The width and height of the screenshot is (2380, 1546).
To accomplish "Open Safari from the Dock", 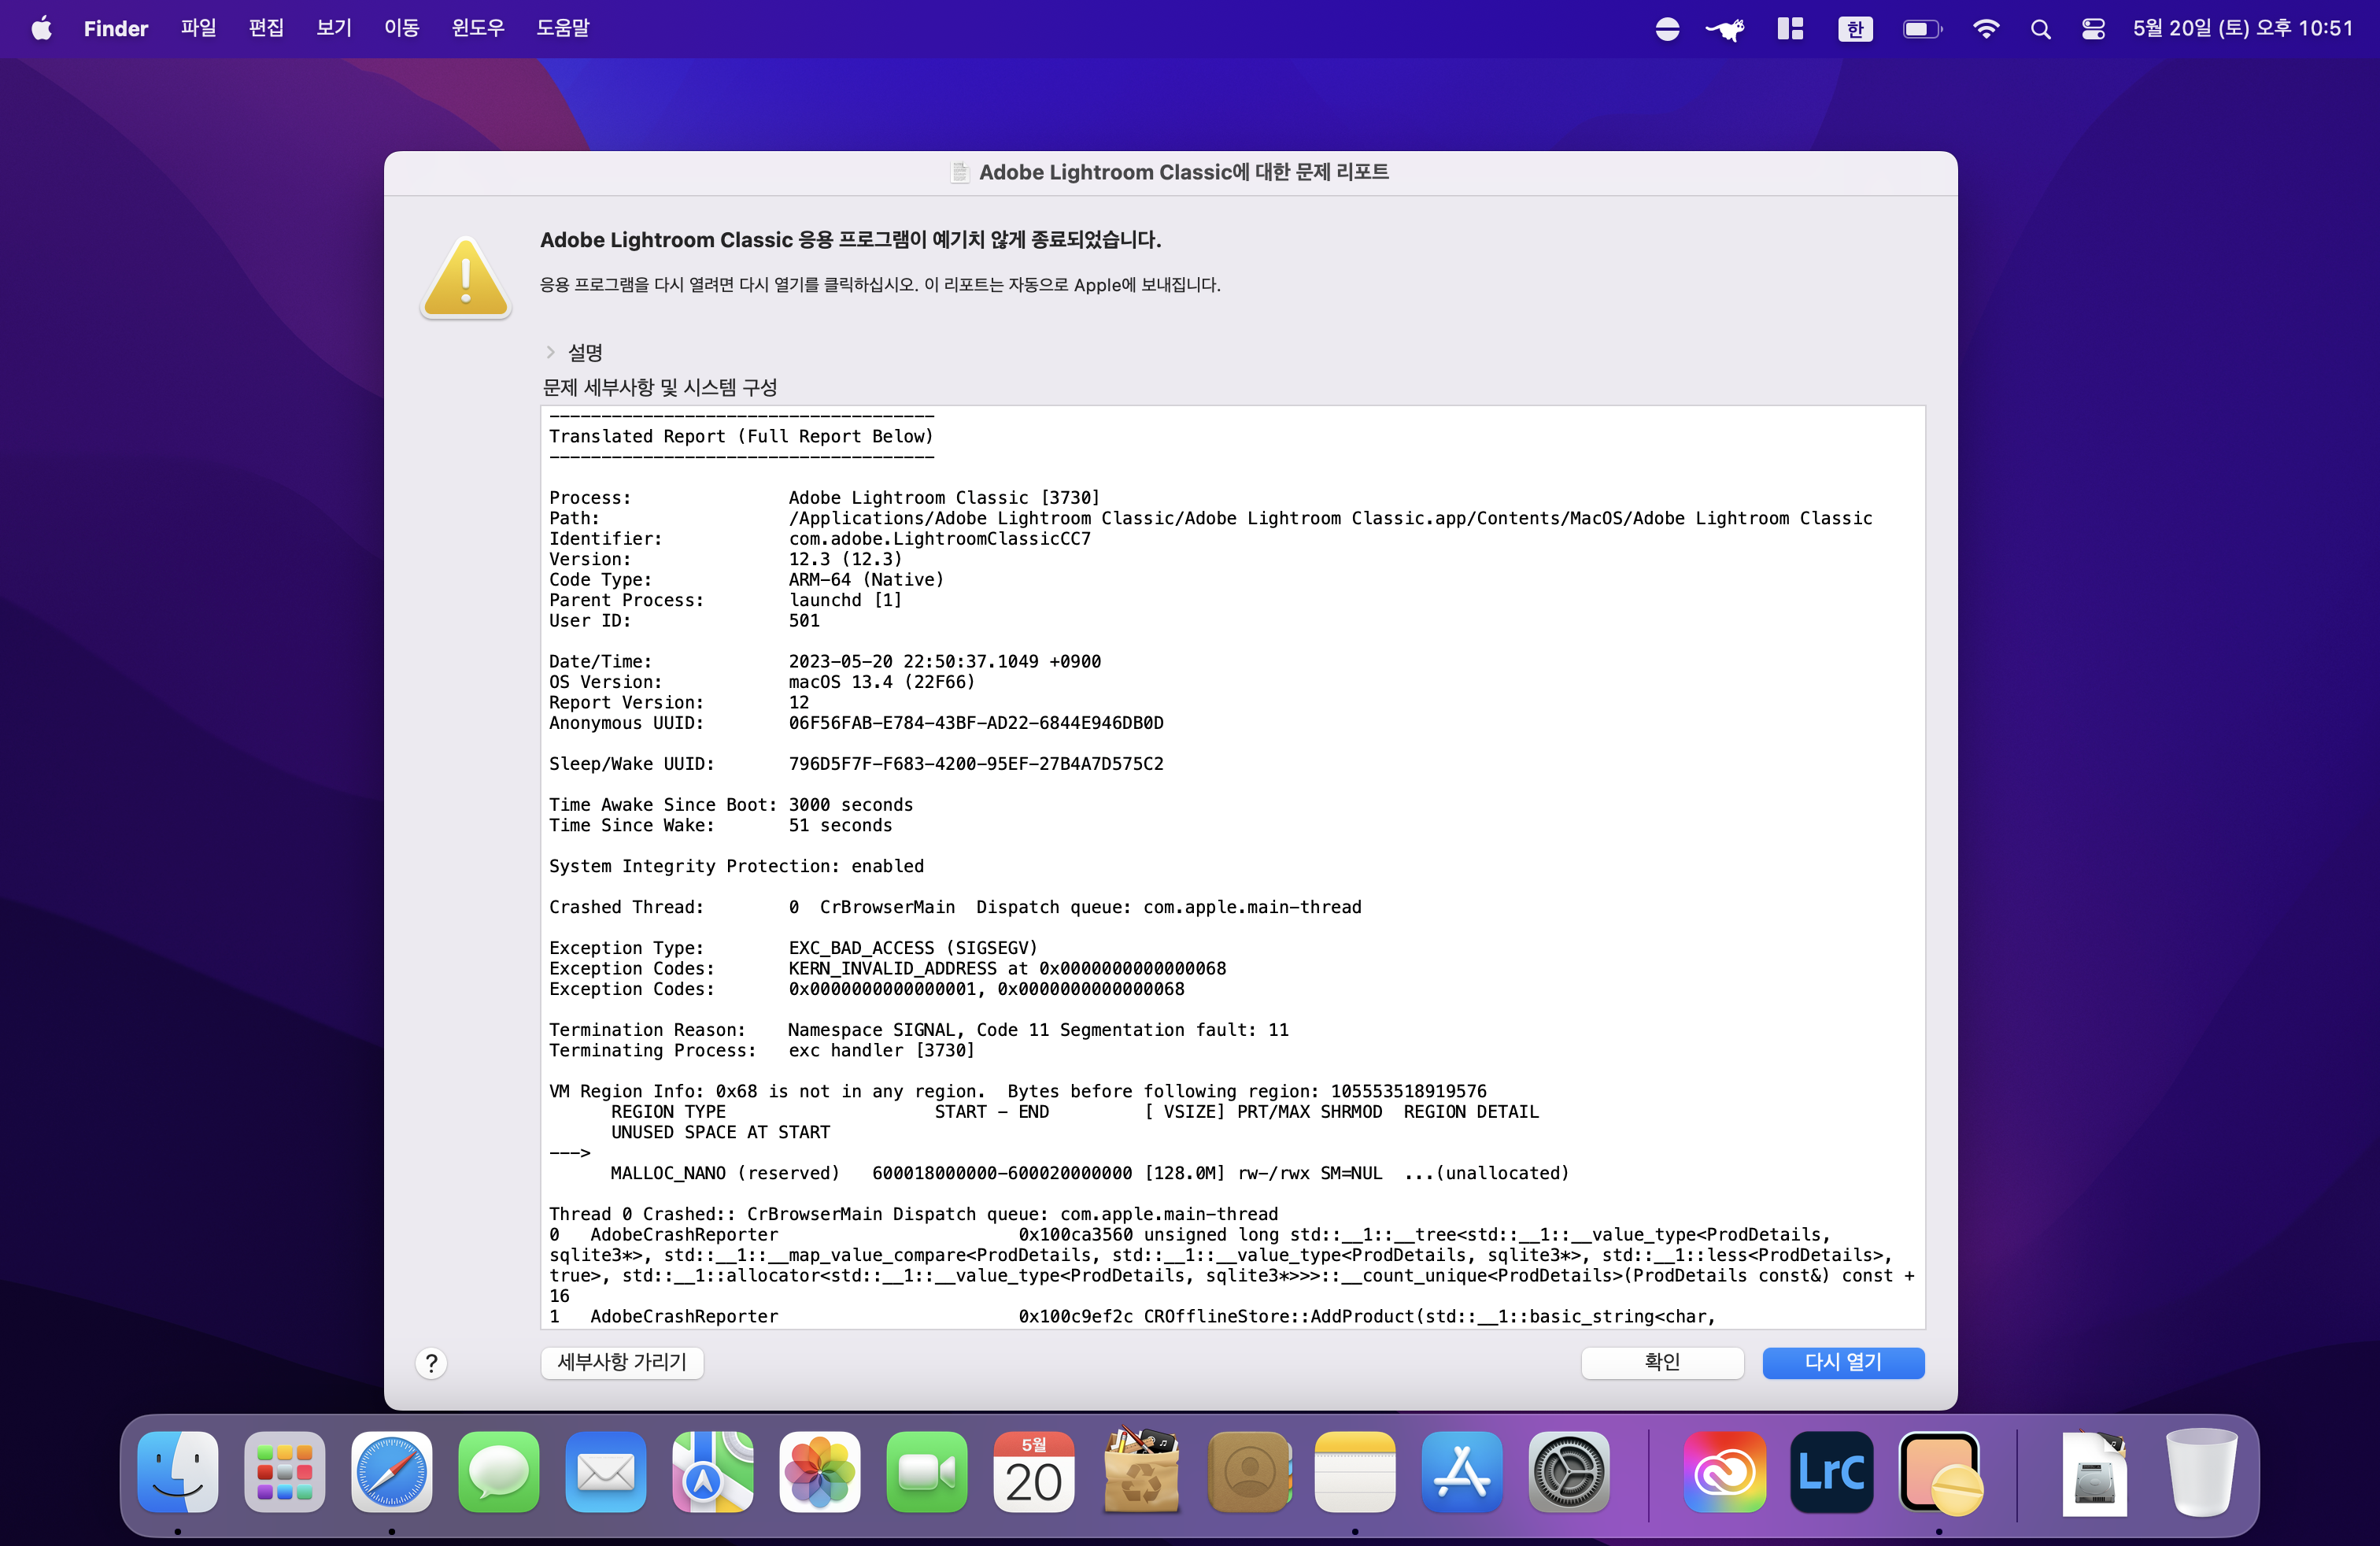I will 391,1471.
